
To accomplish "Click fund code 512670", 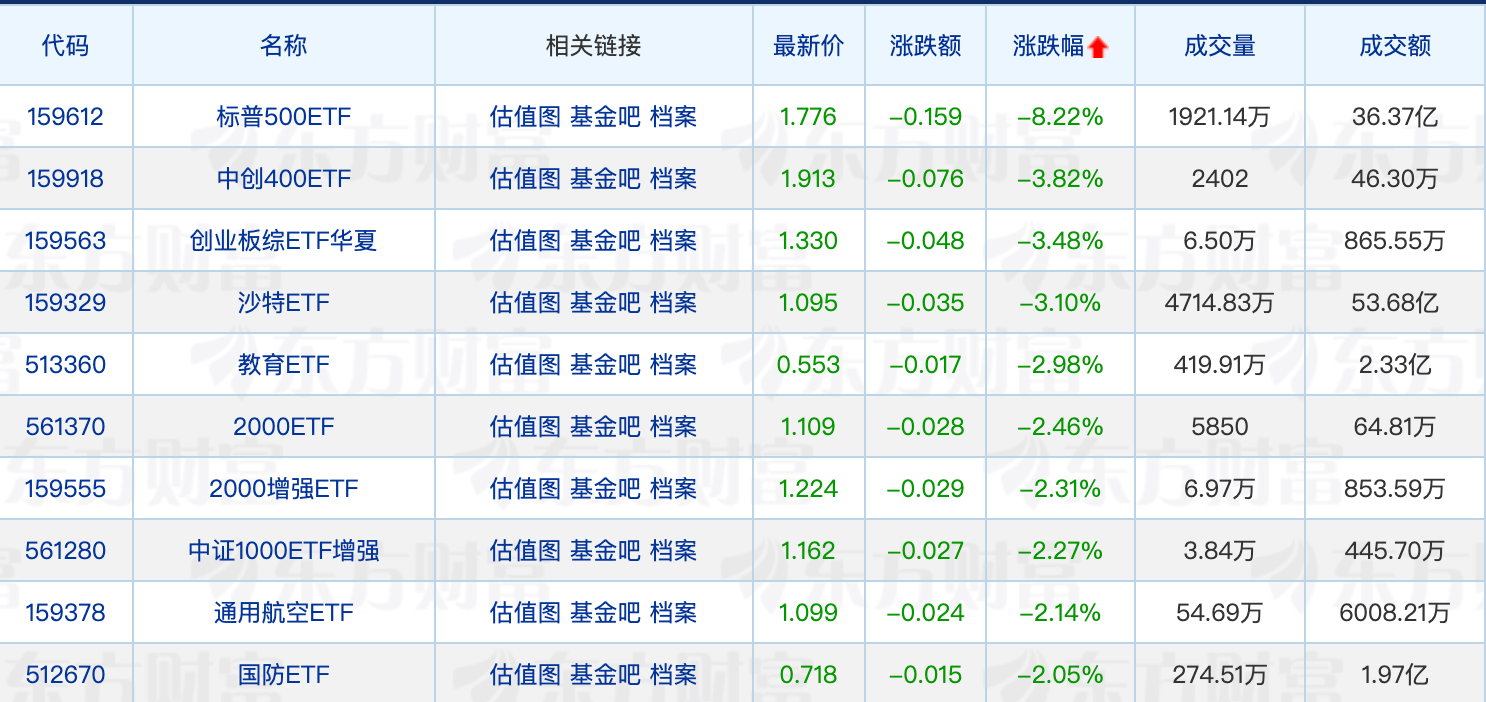I will tap(65, 675).
